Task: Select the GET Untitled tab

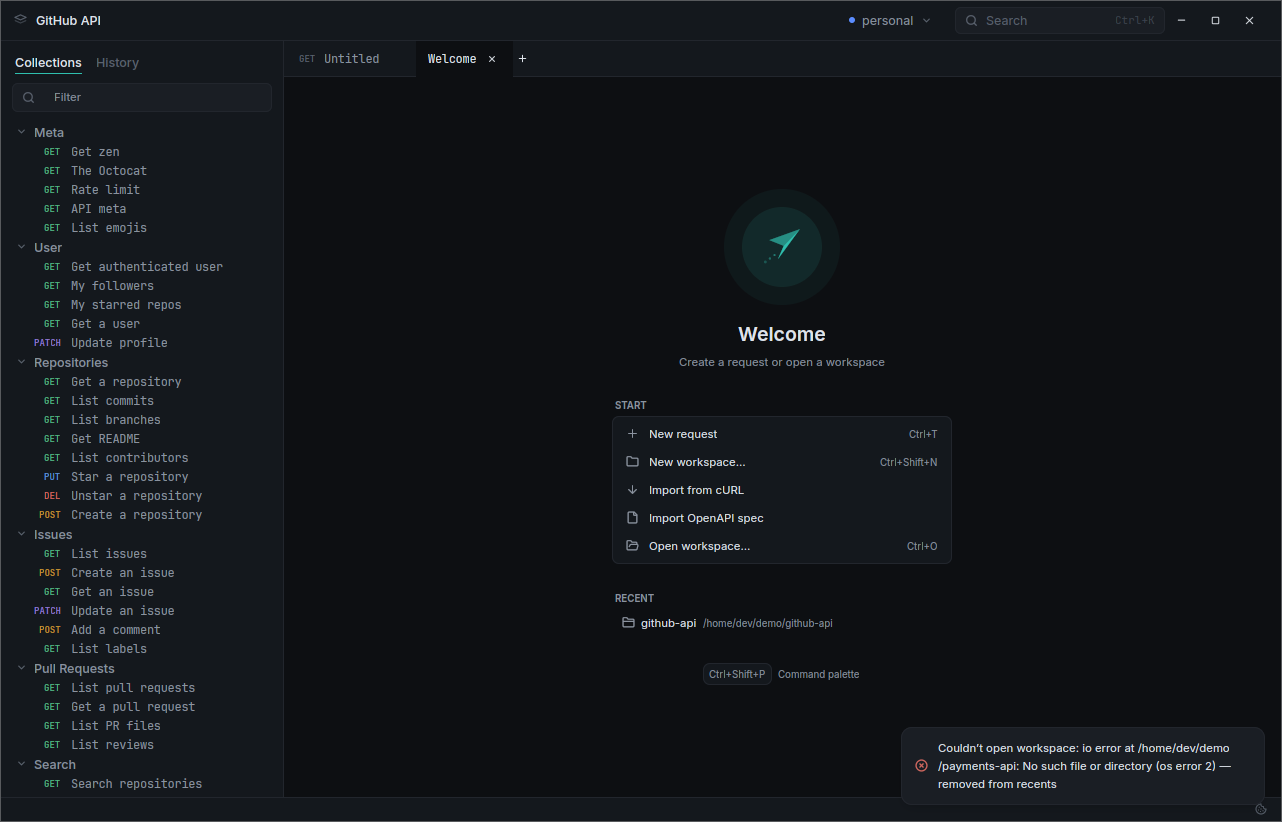Action: 349,59
